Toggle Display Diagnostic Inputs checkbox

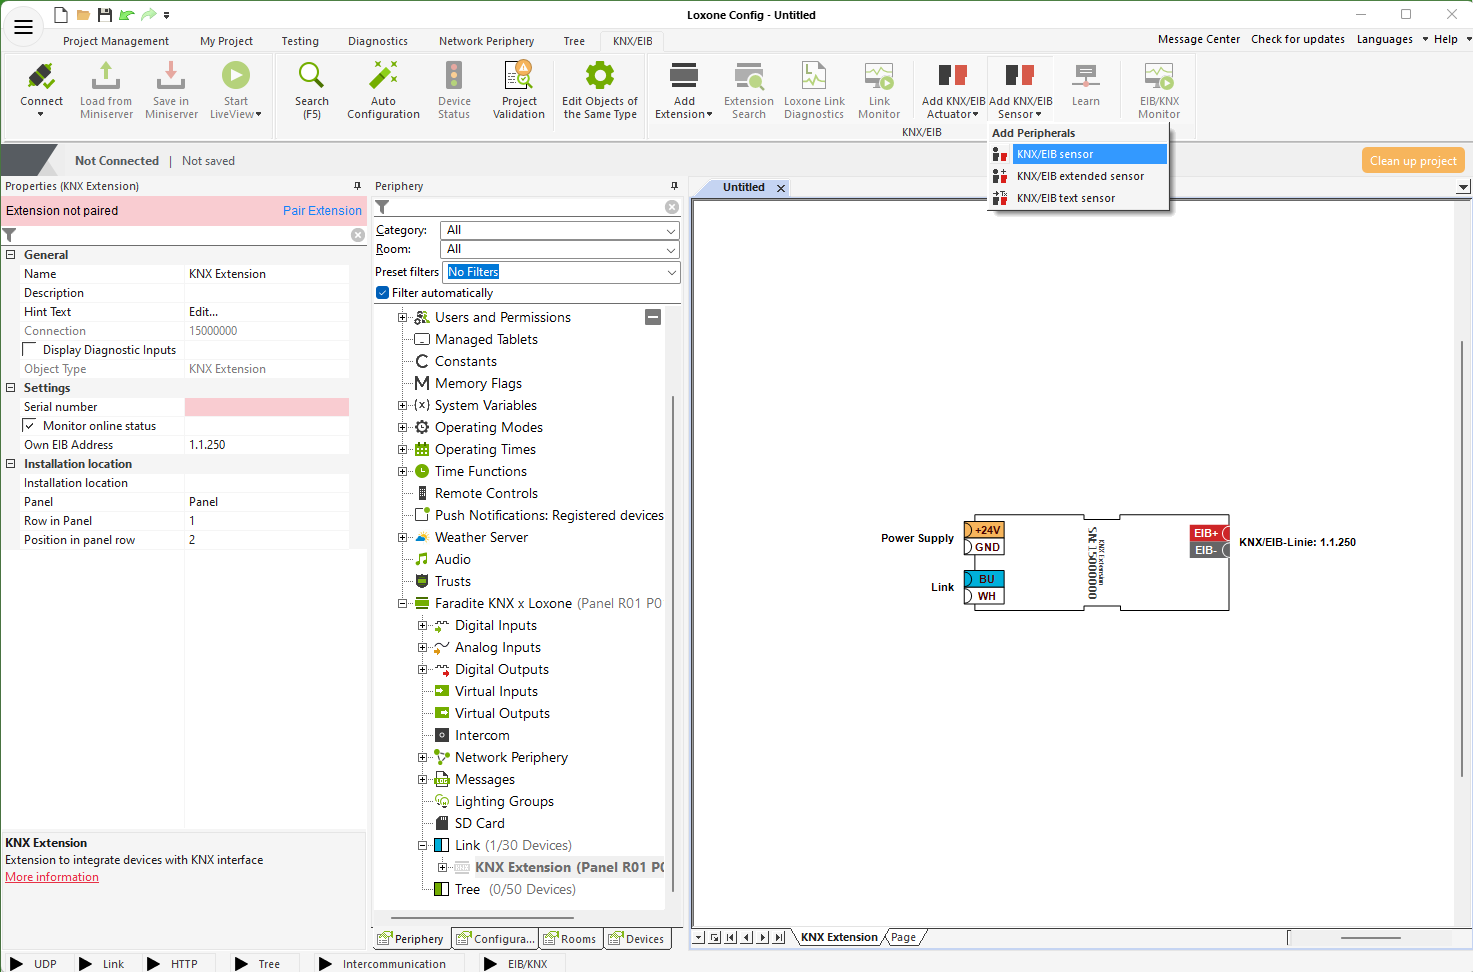(30, 349)
